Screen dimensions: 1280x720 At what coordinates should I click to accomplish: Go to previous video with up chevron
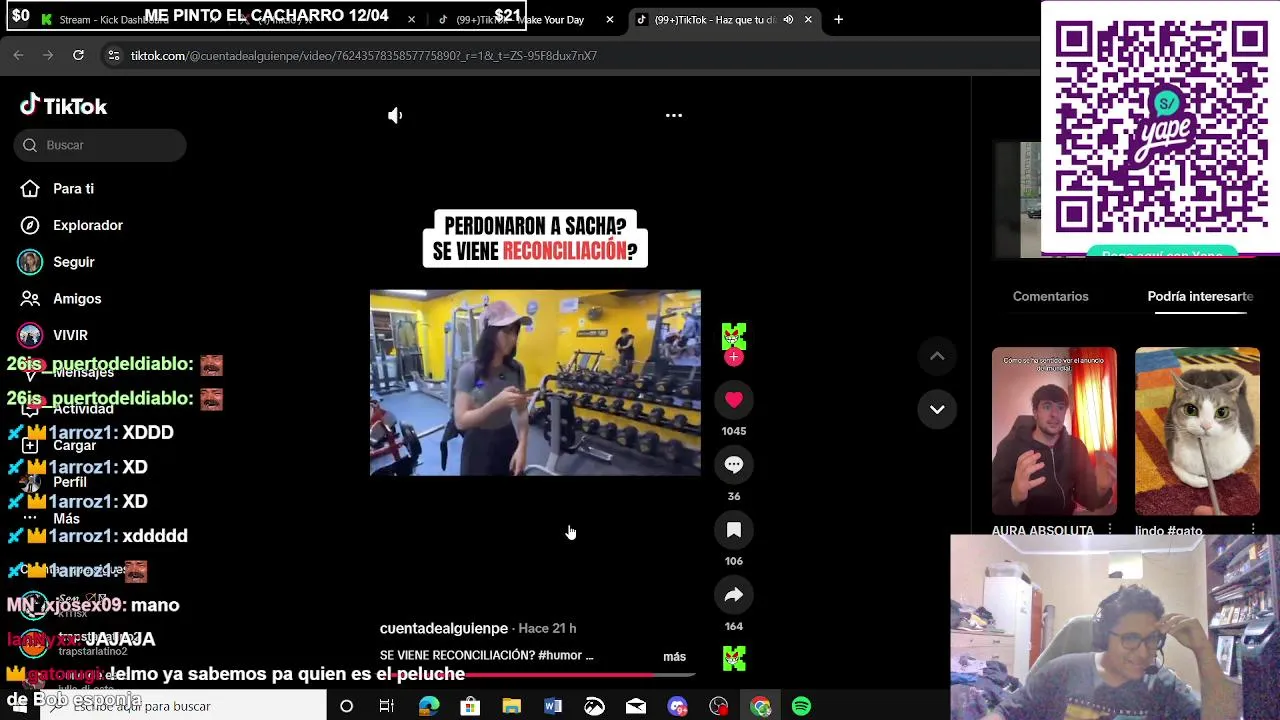[937, 356]
